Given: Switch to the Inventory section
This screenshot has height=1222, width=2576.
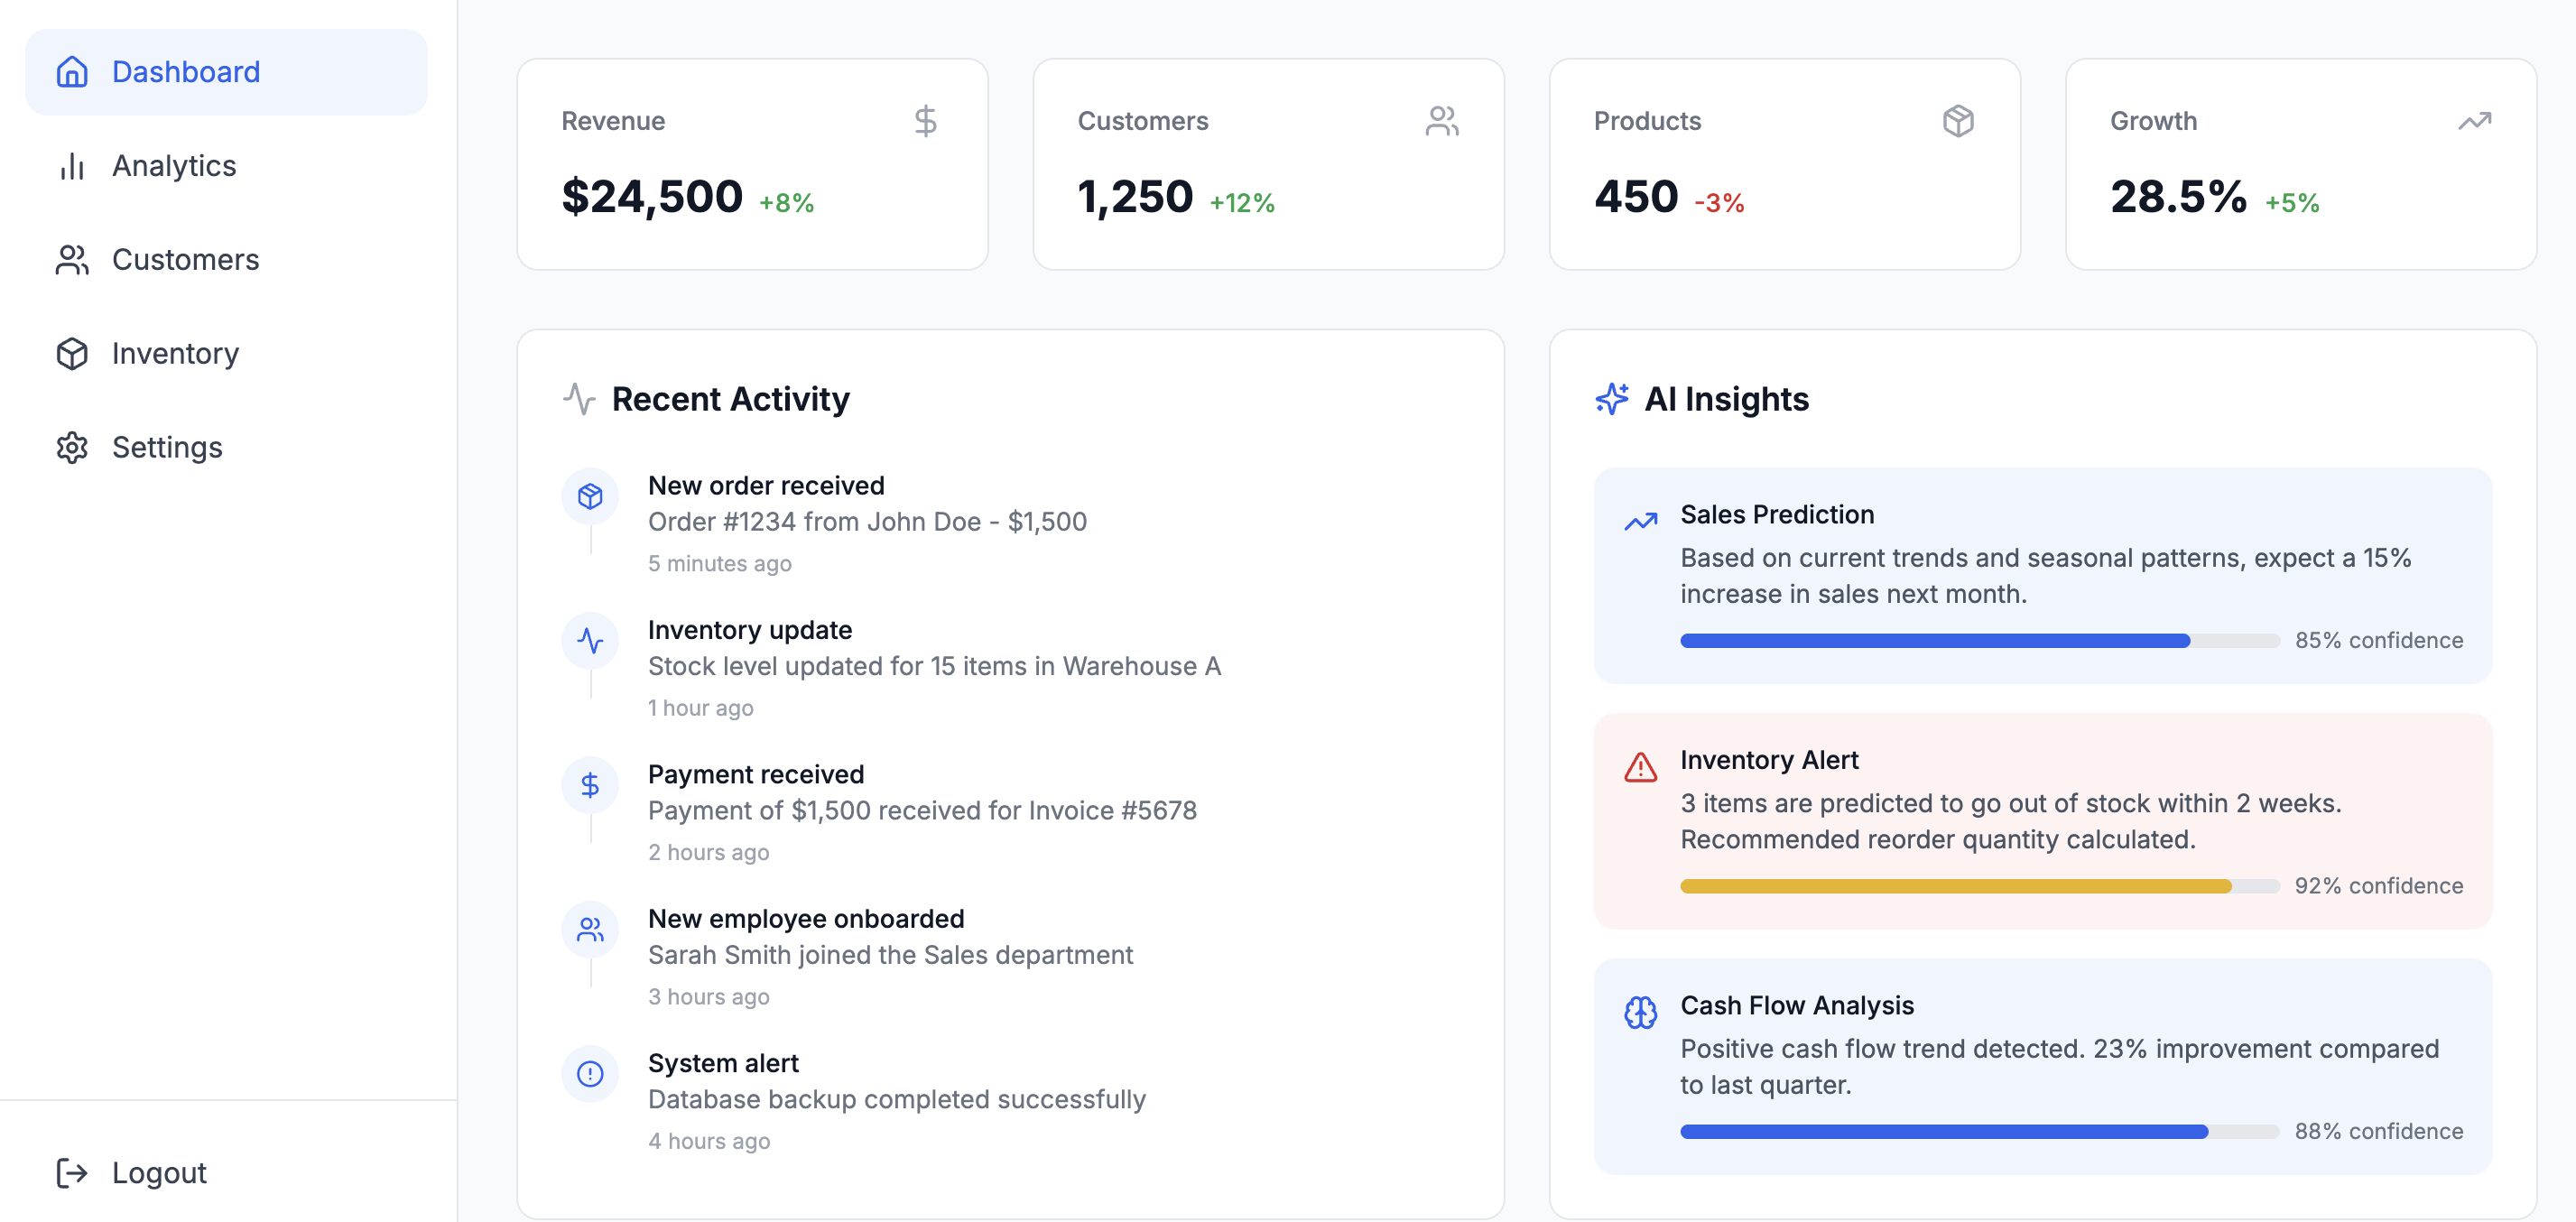Looking at the screenshot, I should [x=175, y=353].
